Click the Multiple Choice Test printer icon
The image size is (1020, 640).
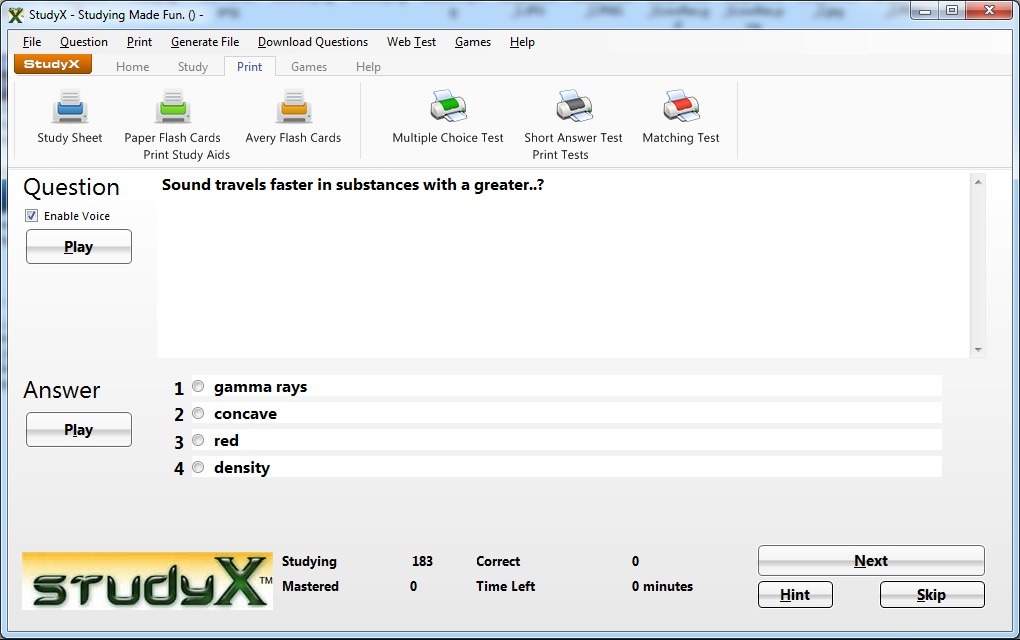coord(448,106)
